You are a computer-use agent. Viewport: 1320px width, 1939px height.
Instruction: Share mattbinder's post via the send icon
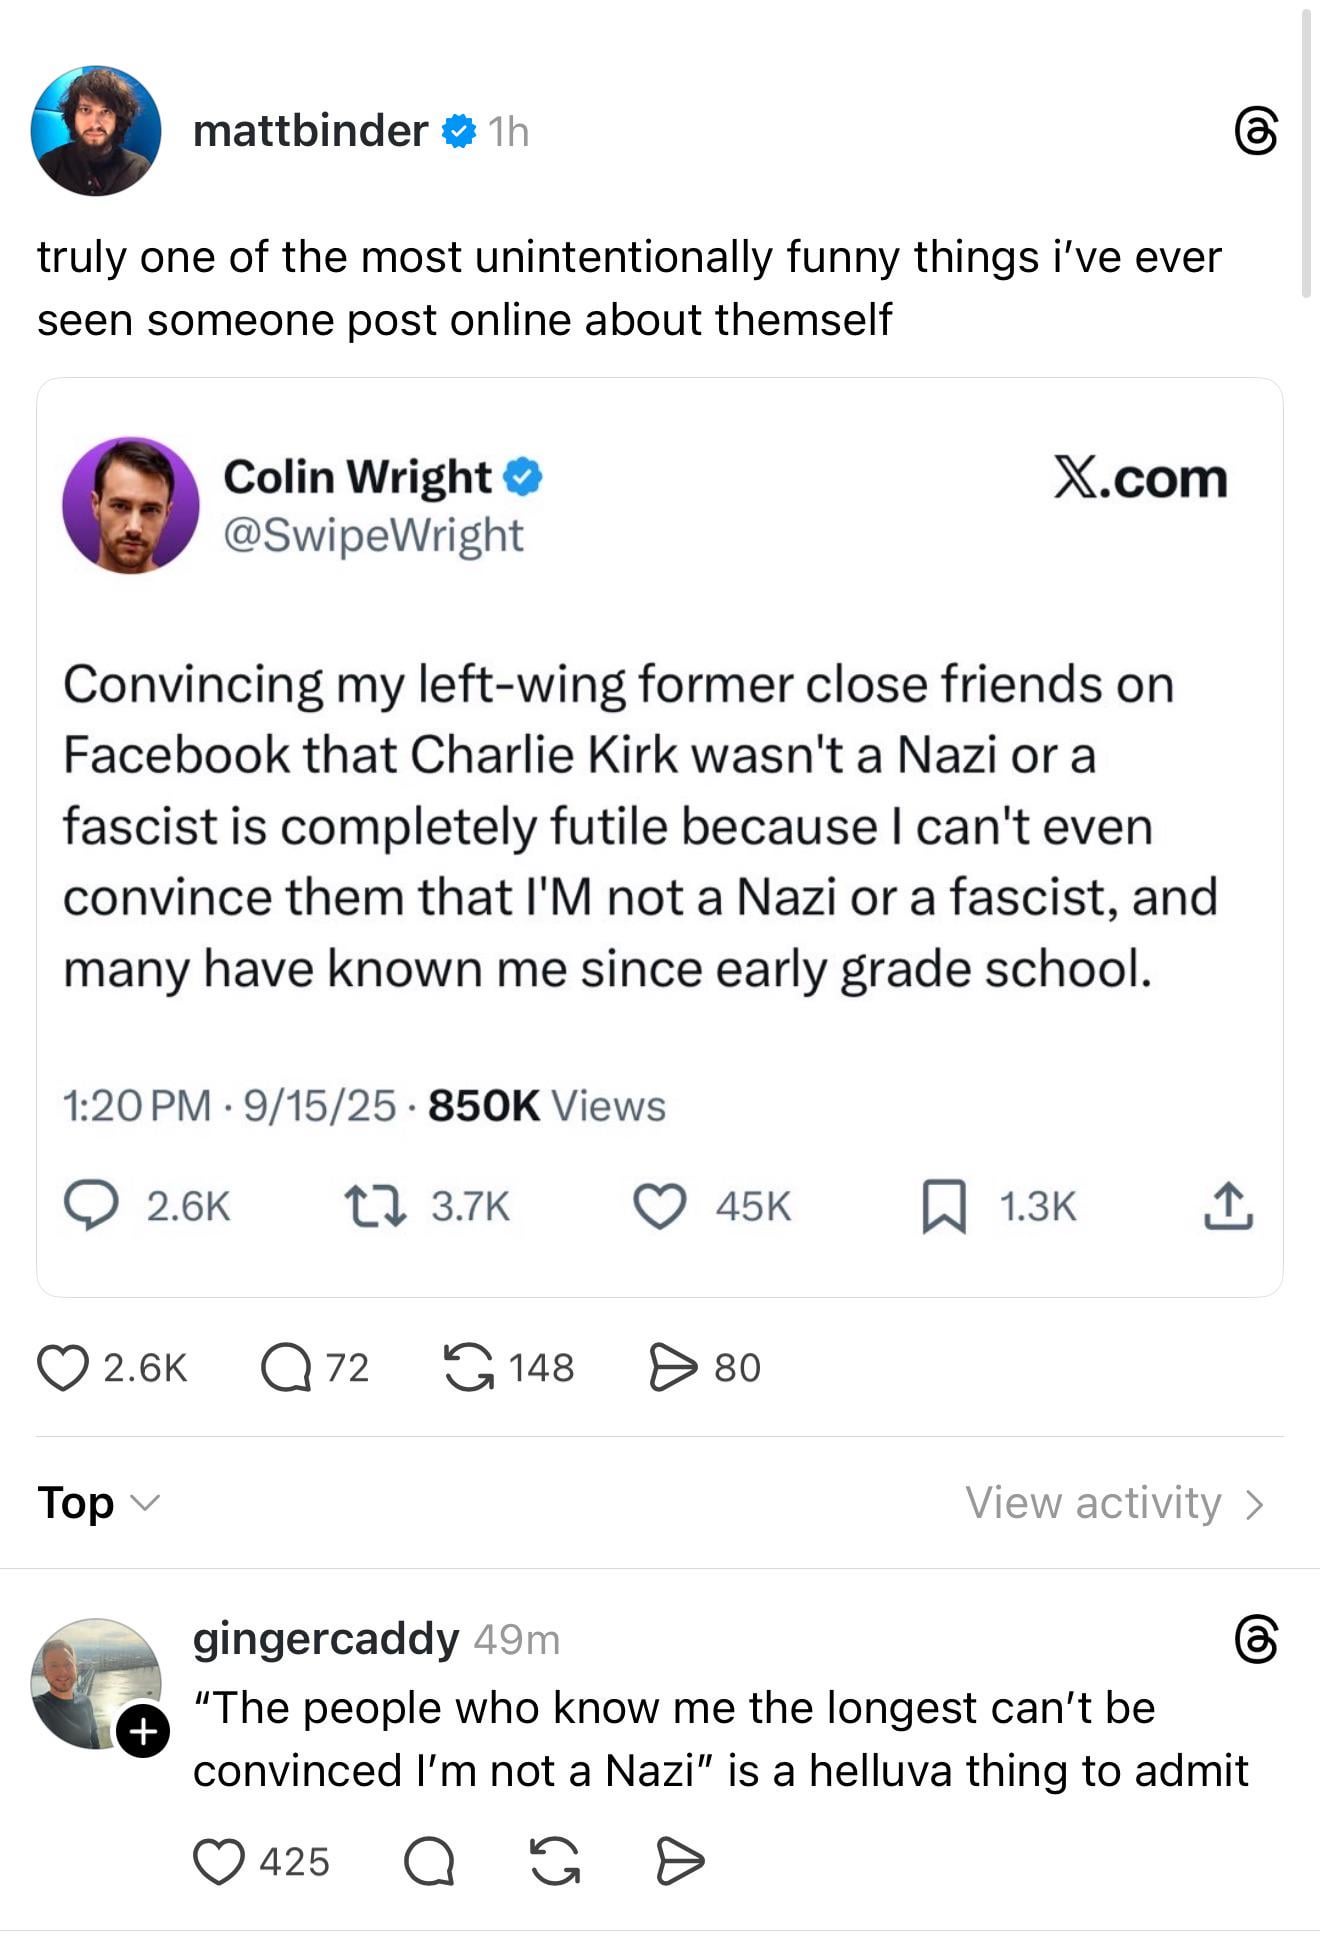[x=673, y=1368]
